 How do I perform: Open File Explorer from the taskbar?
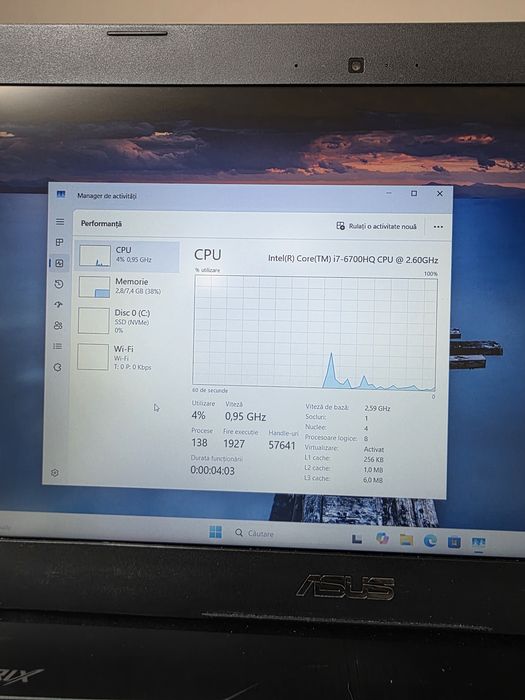[x=406, y=539]
